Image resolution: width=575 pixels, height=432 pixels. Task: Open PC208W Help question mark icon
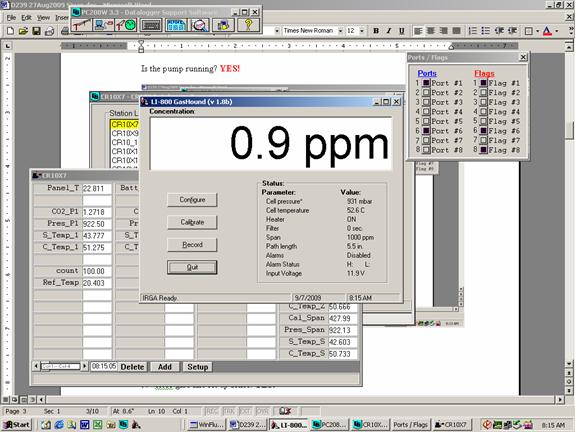248,25
